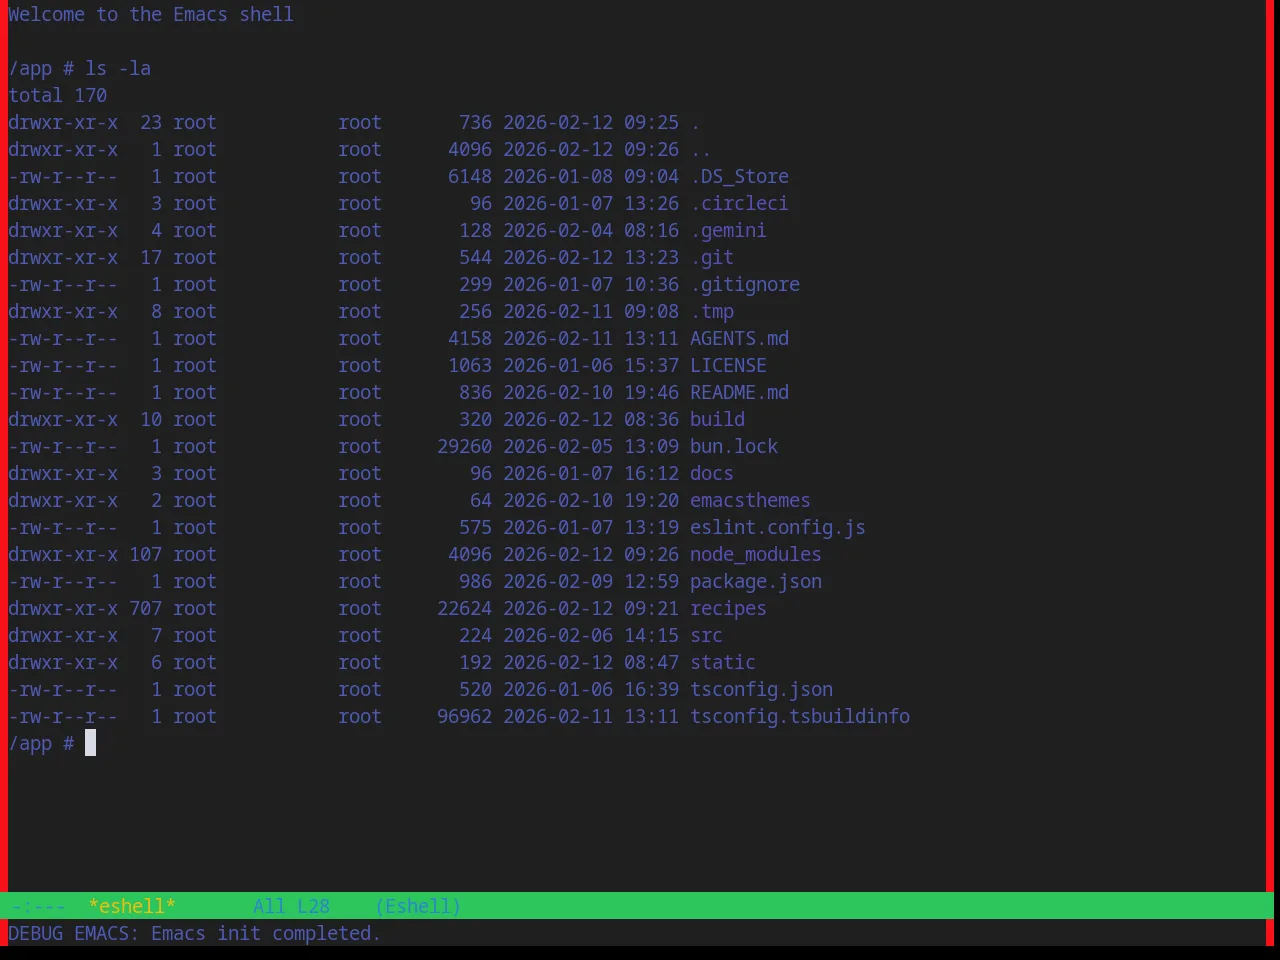Click the All L28 position indicator
Viewport: 1280px width, 960px height.
(x=291, y=906)
